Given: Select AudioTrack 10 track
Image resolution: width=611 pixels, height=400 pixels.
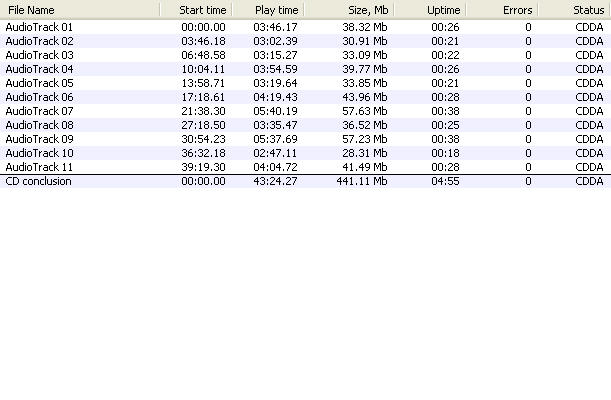Looking at the screenshot, I should pyautogui.click(x=39, y=153).
